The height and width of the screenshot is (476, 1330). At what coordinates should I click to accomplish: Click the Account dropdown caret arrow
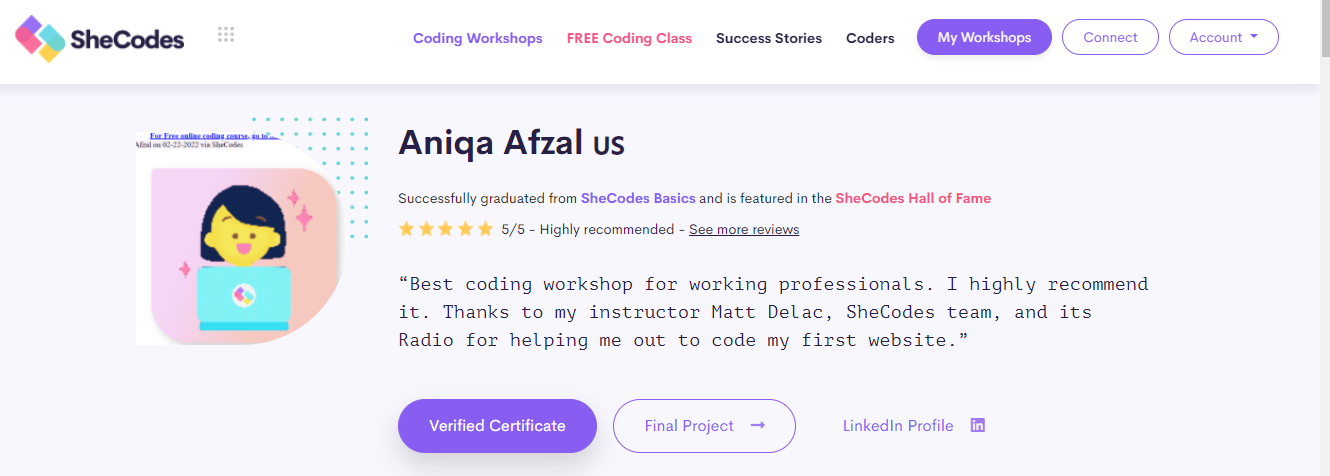[1253, 37]
